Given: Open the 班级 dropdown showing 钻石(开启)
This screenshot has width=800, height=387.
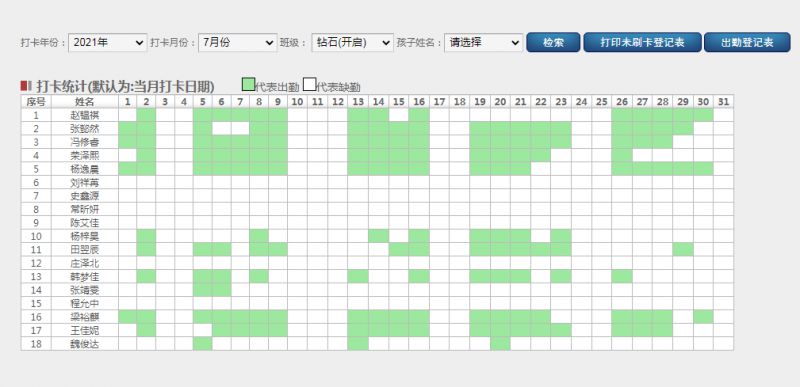Looking at the screenshot, I should 353,43.
